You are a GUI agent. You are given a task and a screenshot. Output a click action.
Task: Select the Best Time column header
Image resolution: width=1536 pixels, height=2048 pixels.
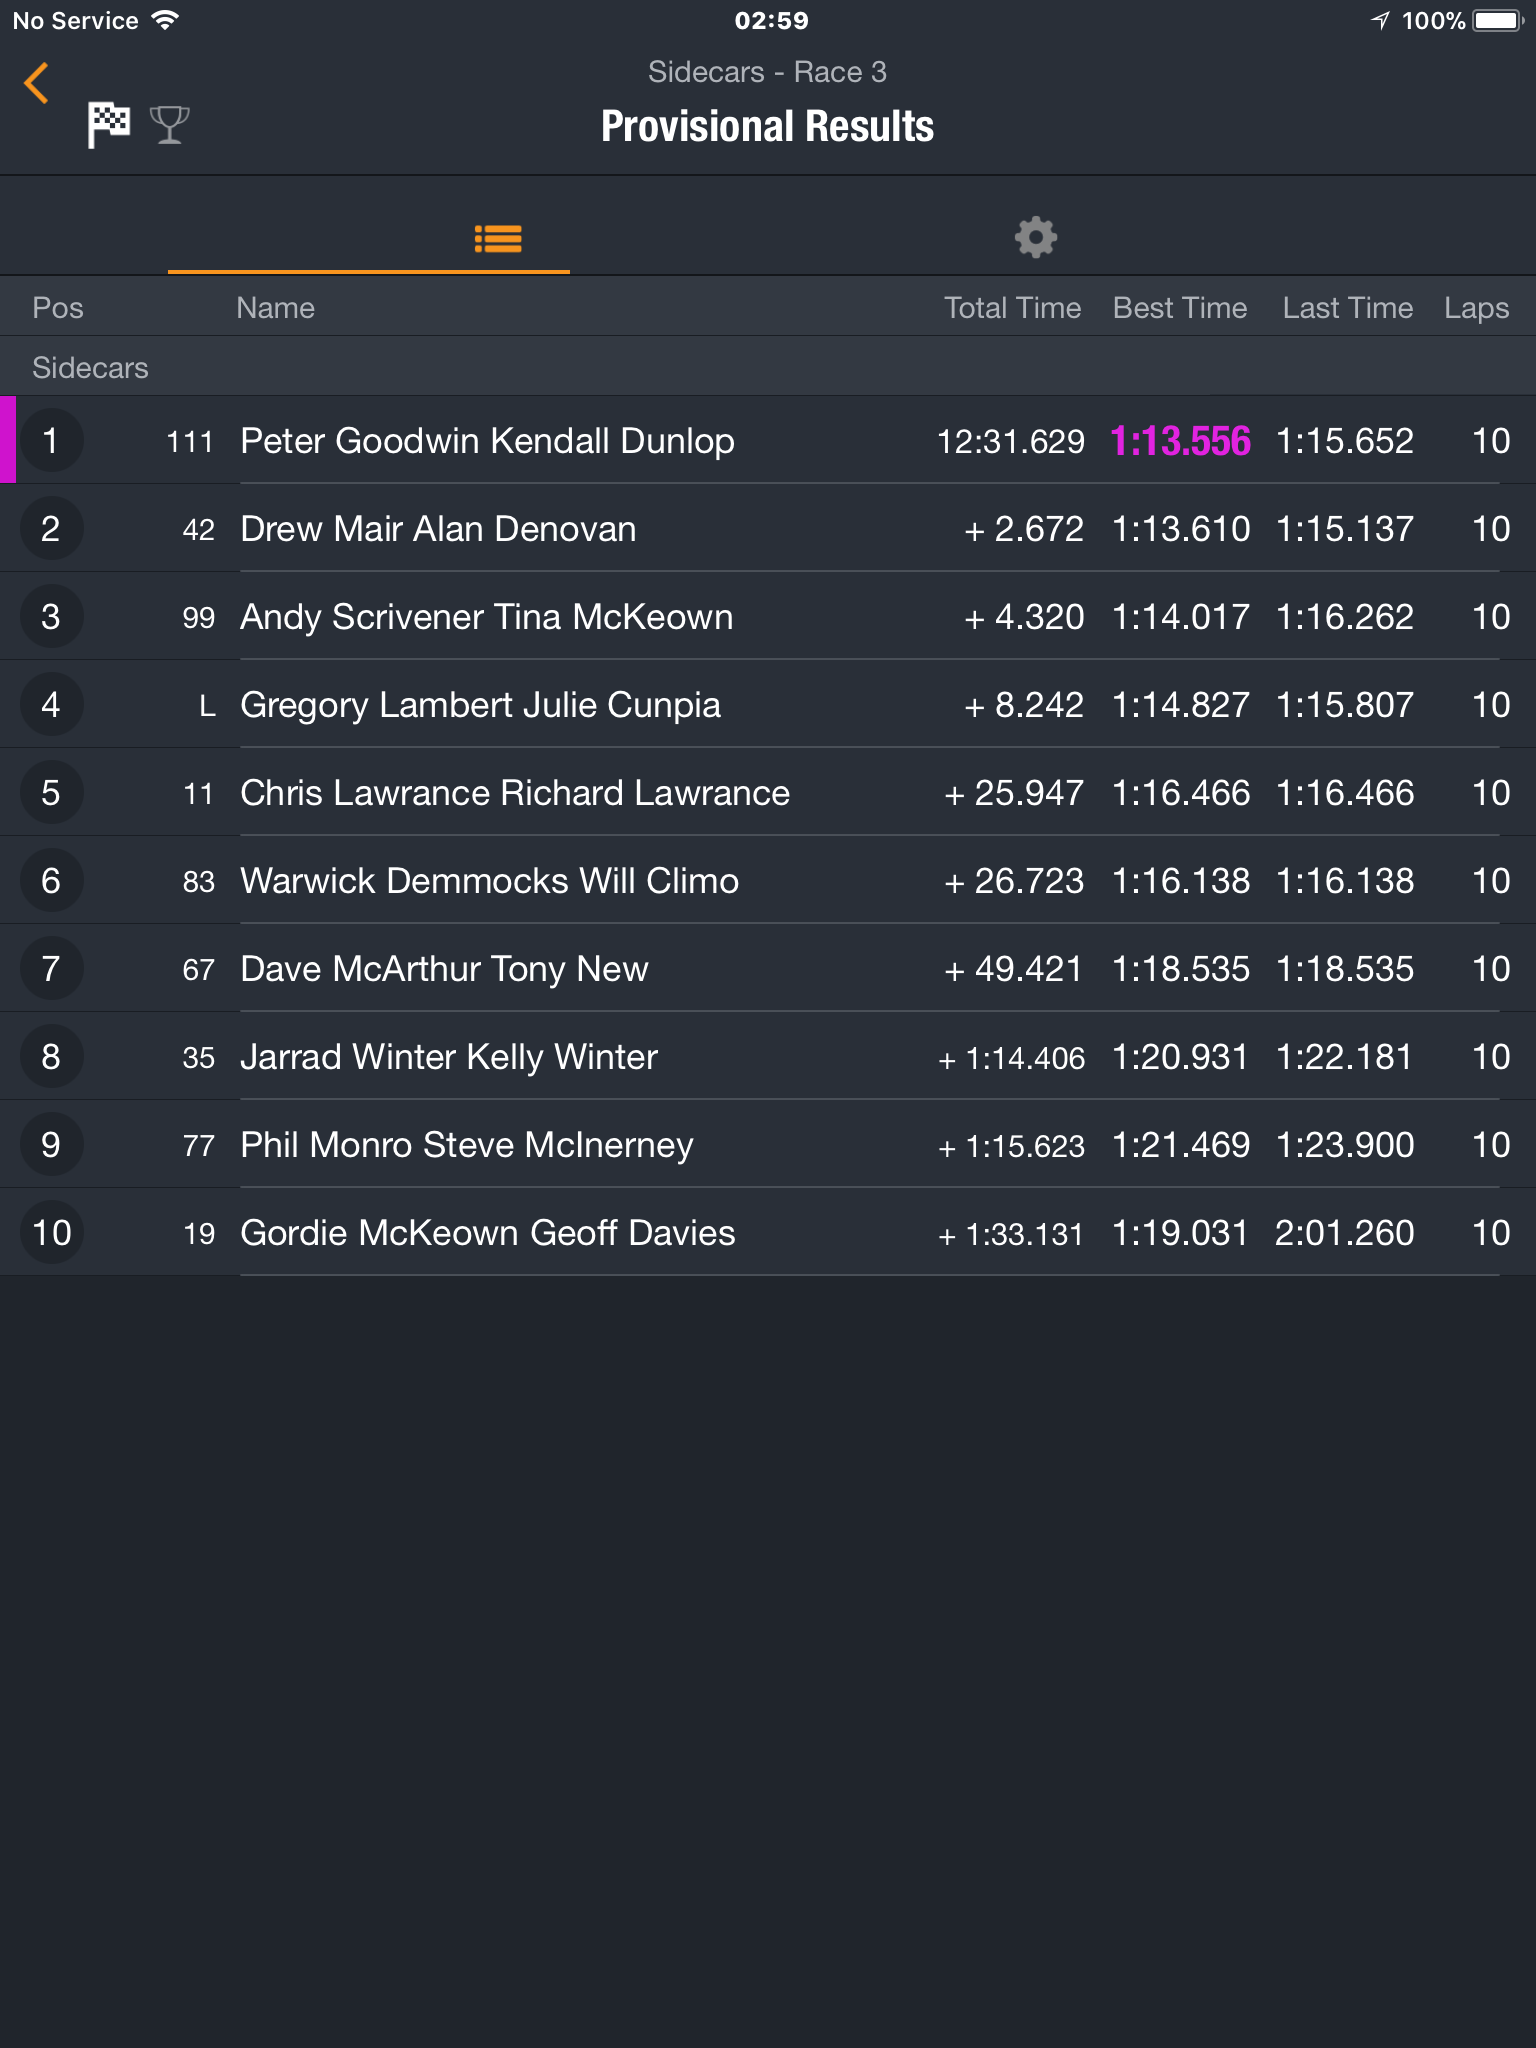[x=1180, y=307]
